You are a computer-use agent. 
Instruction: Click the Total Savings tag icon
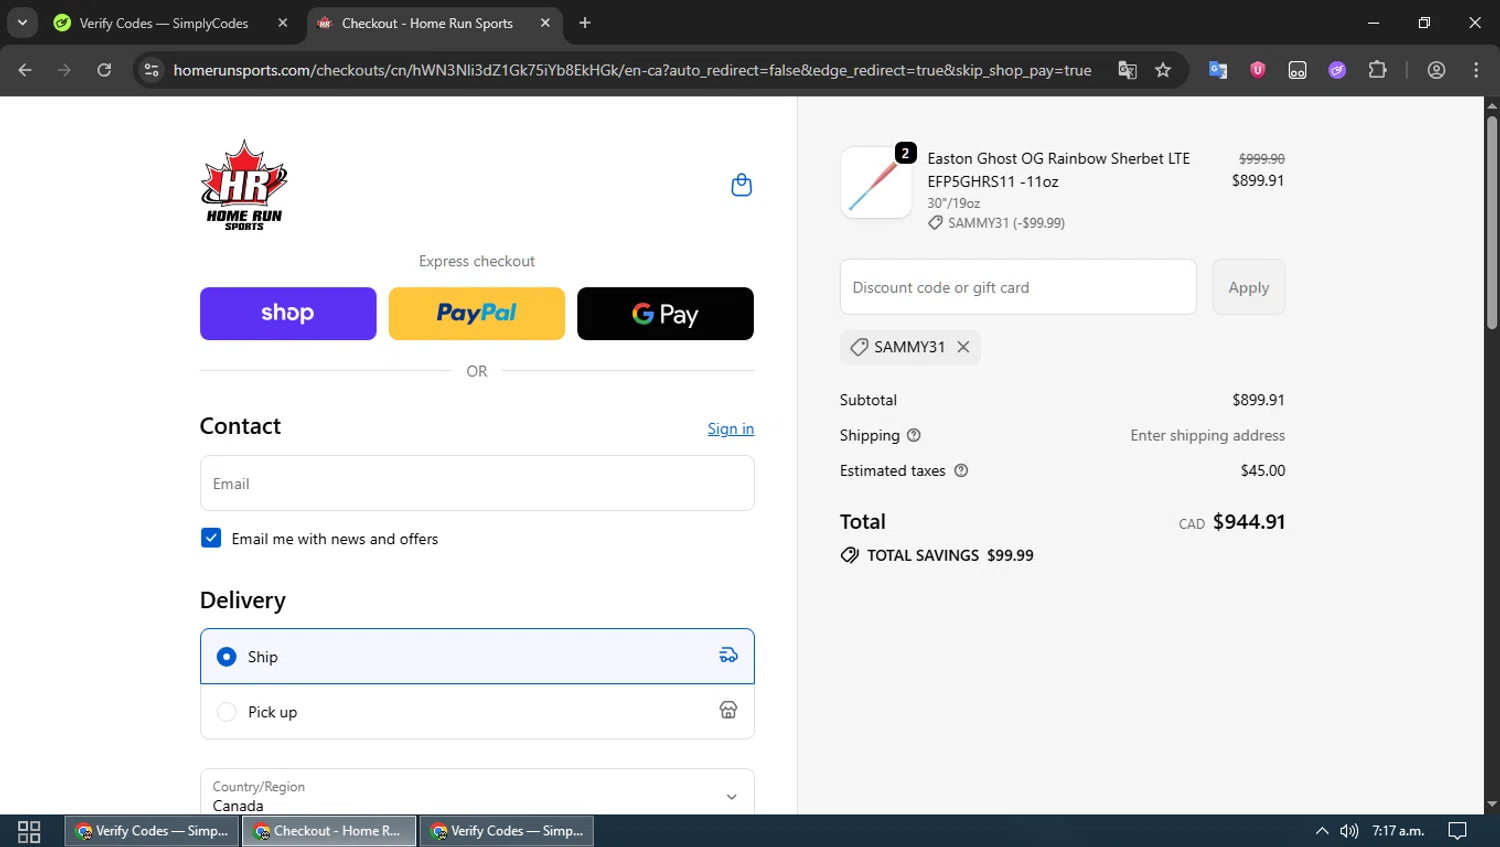pyautogui.click(x=850, y=555)
